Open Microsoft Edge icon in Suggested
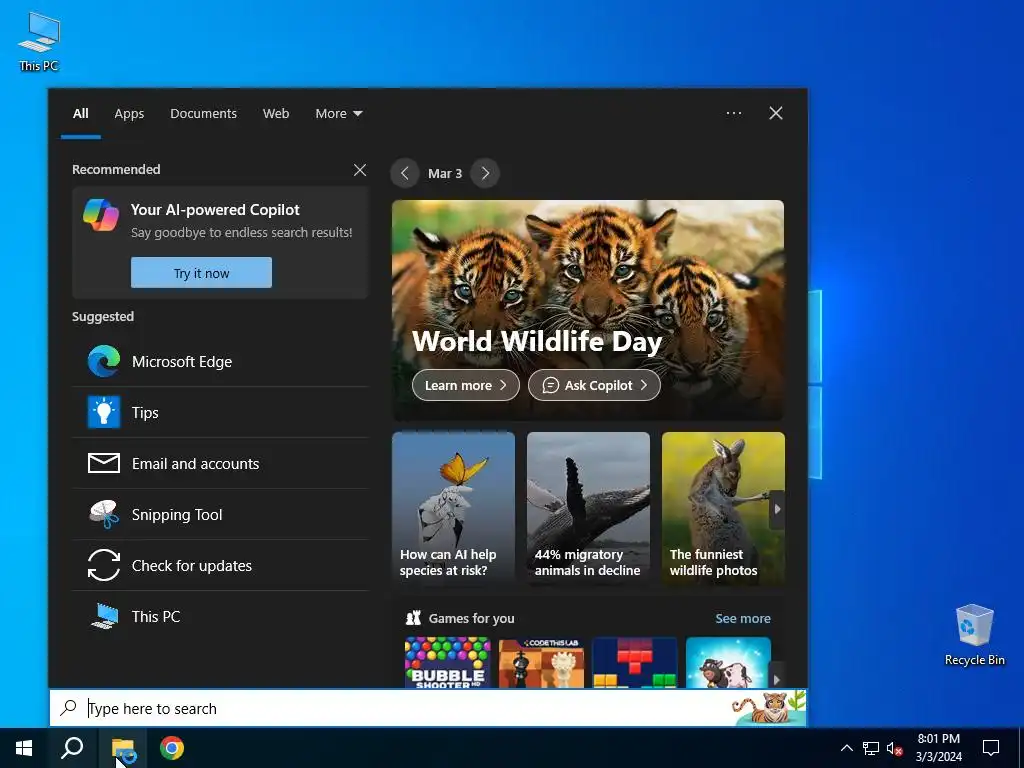This screenshot has height=768, width=1024. [x=104, y=361]
